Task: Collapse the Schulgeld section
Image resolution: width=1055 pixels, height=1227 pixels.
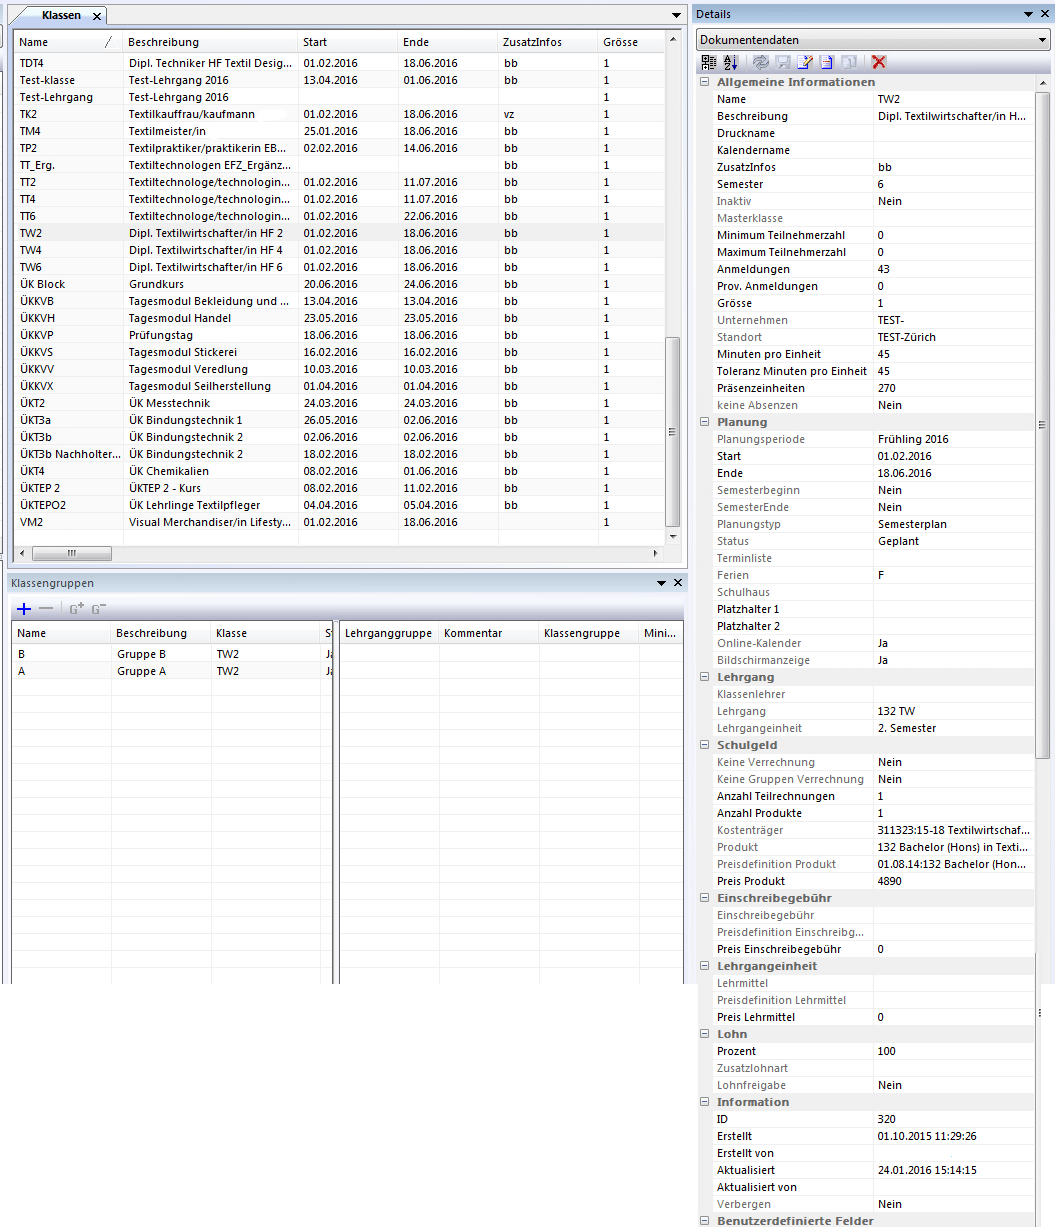Action: coord(705,745)
